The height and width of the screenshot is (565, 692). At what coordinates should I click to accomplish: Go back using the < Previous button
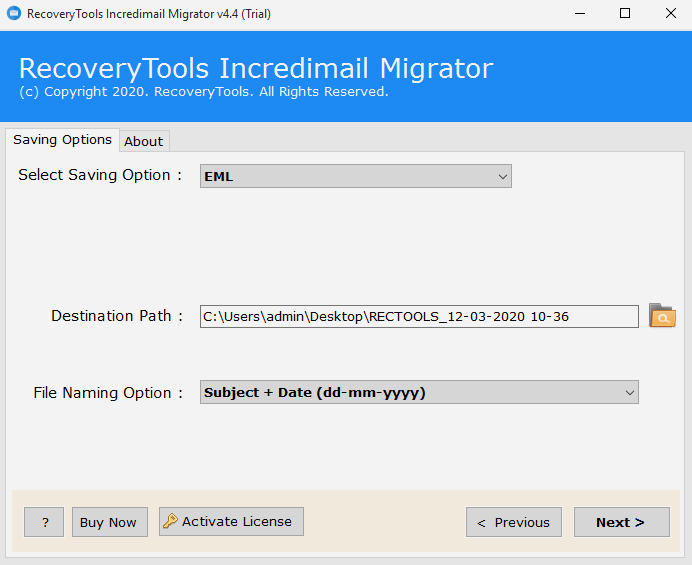point(513,522)
